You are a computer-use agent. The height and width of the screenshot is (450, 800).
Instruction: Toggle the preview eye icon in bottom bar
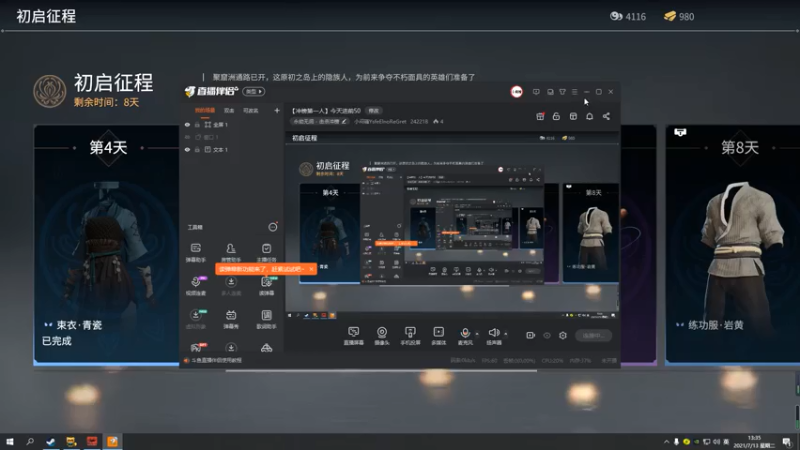click(x=547, y=335)
